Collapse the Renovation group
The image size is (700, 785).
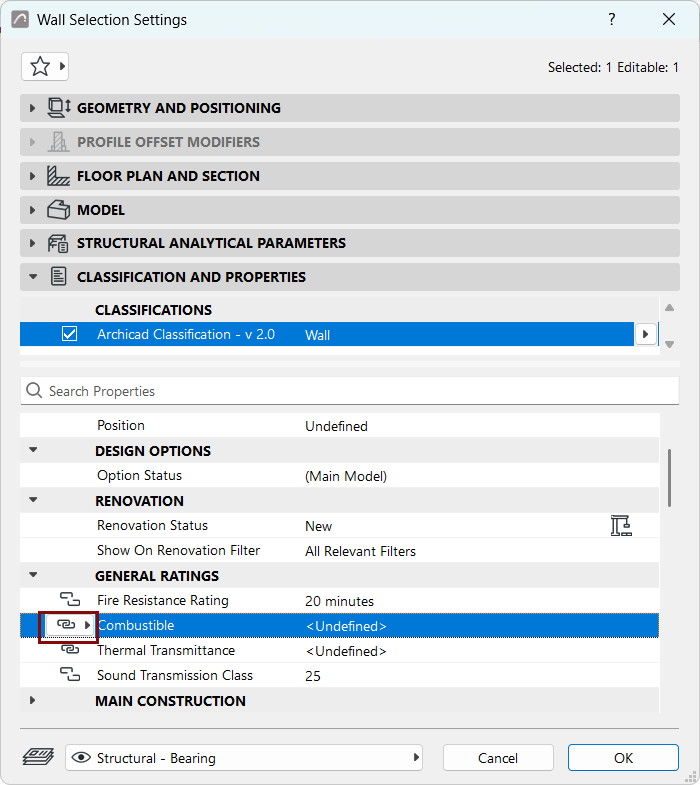click(x=33, y=500)
